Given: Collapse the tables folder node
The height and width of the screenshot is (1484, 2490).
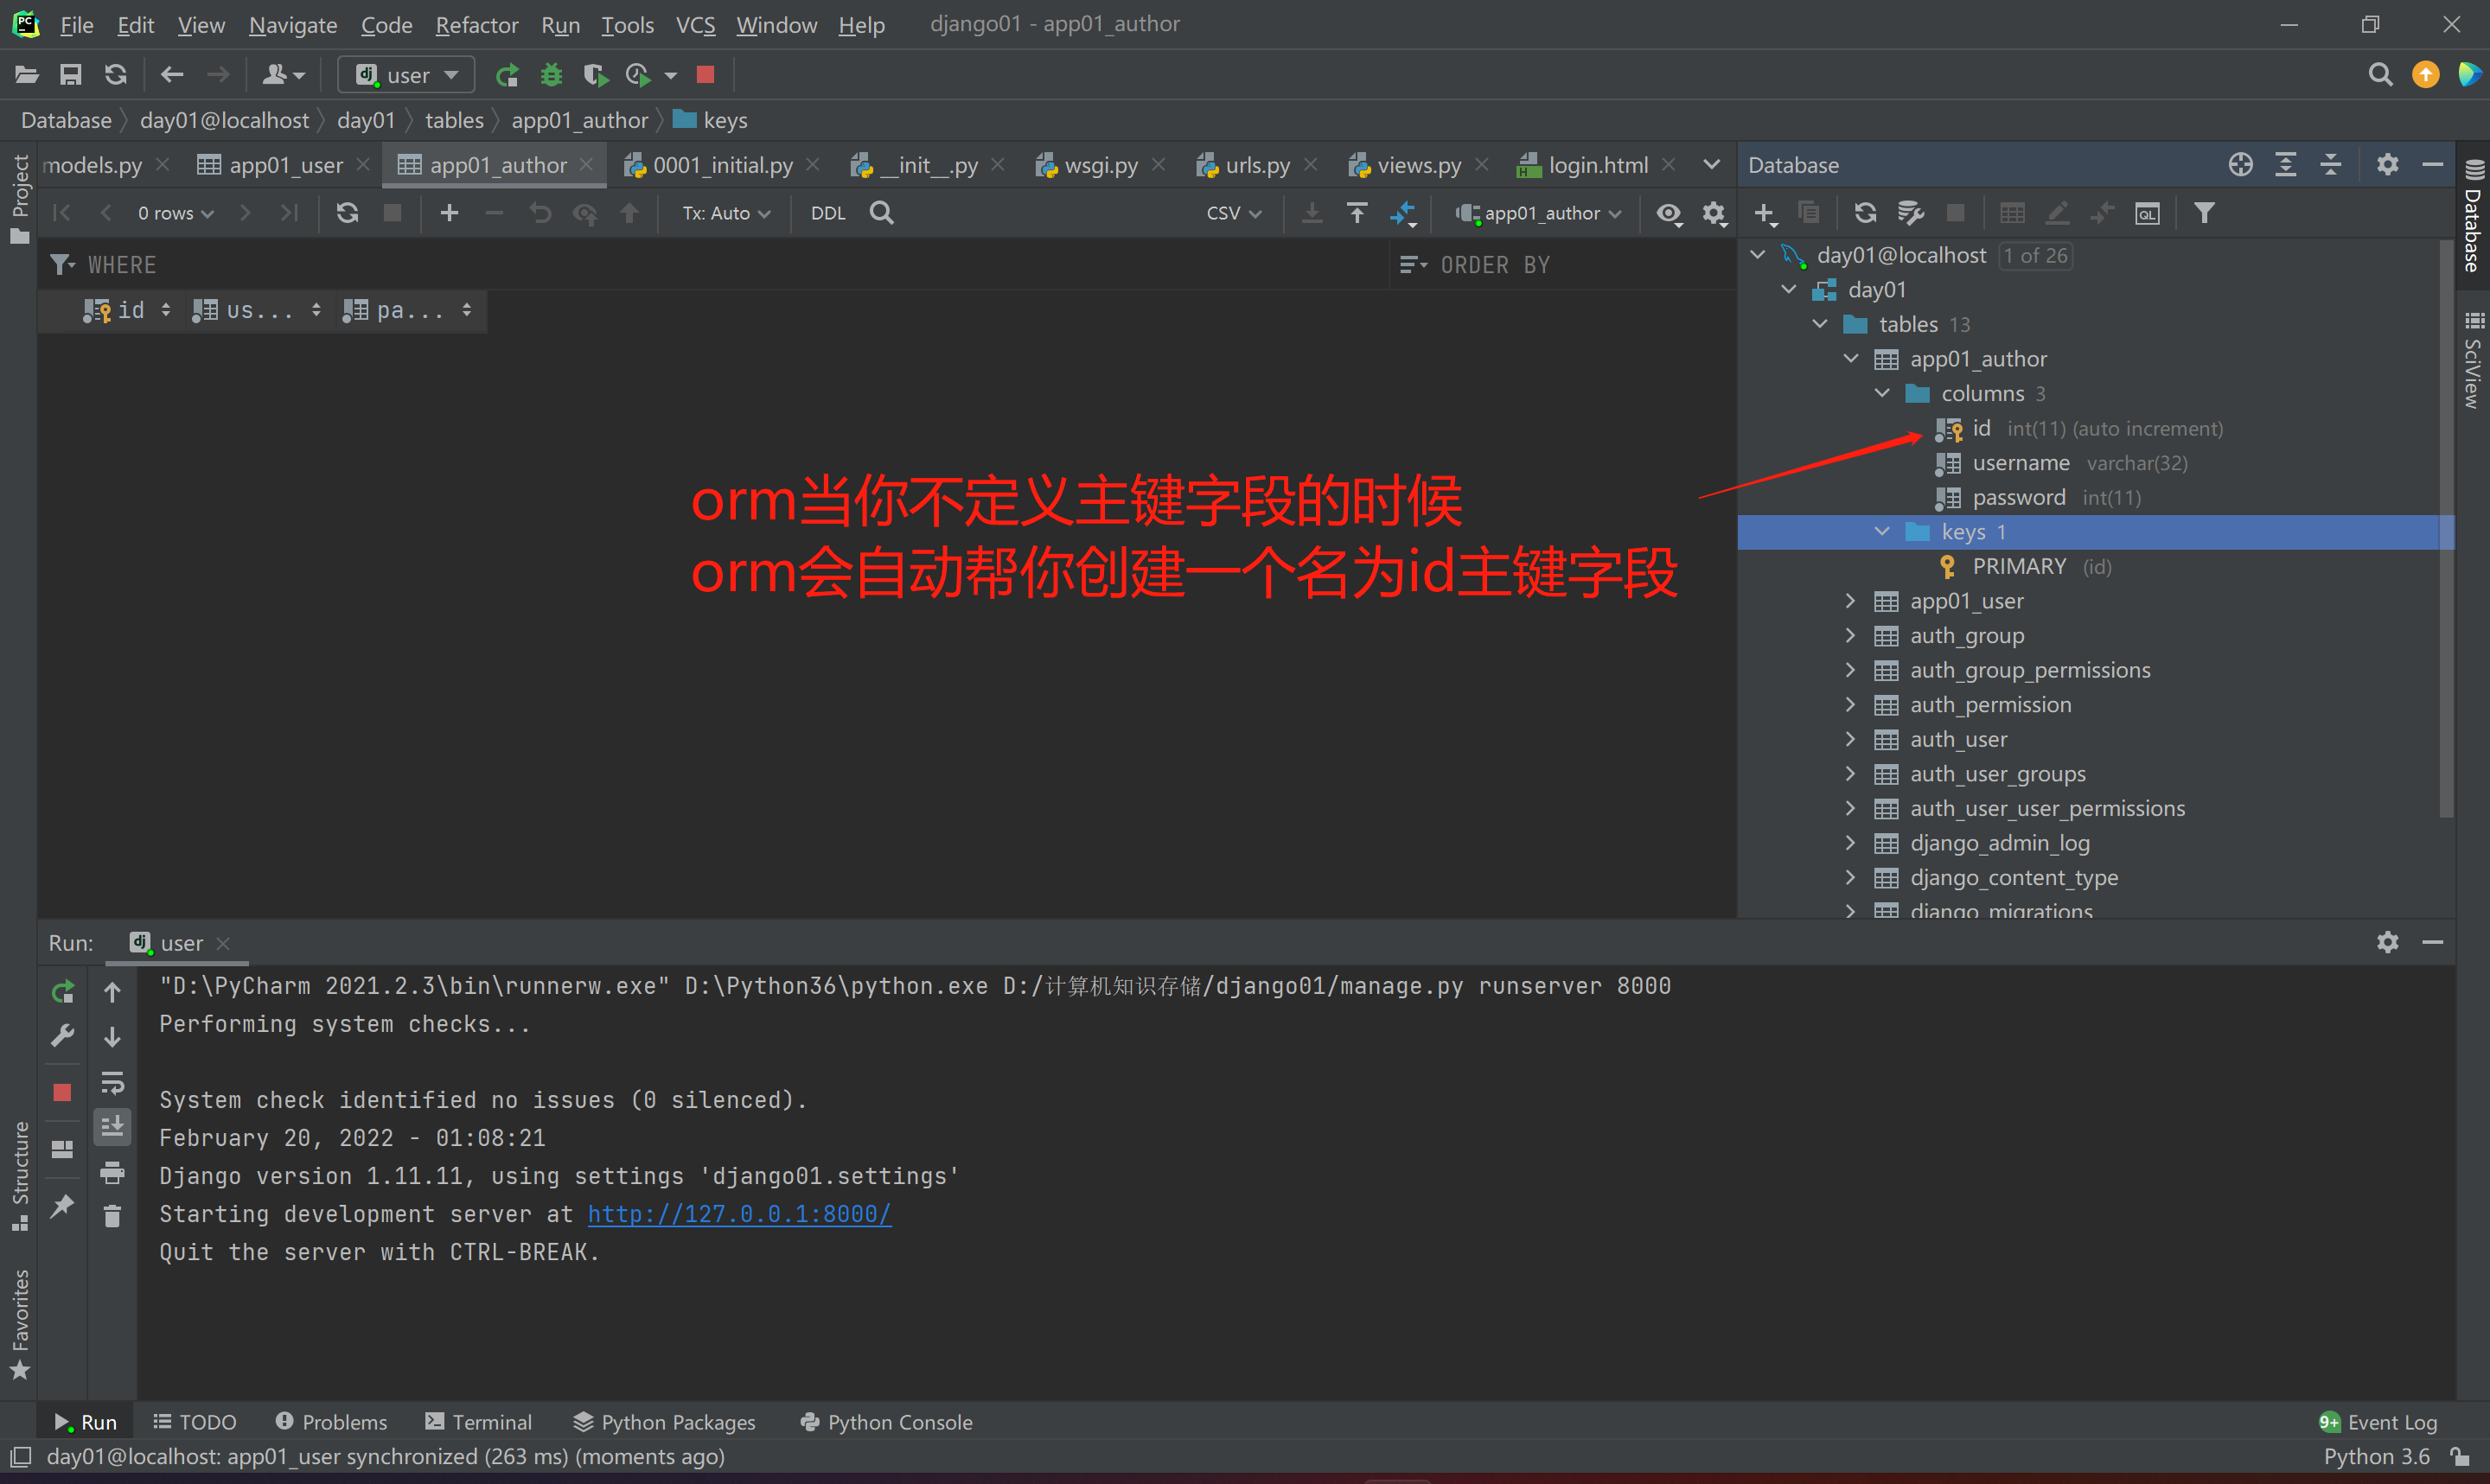Looking at the screenshot, I should coord(1820,324).
